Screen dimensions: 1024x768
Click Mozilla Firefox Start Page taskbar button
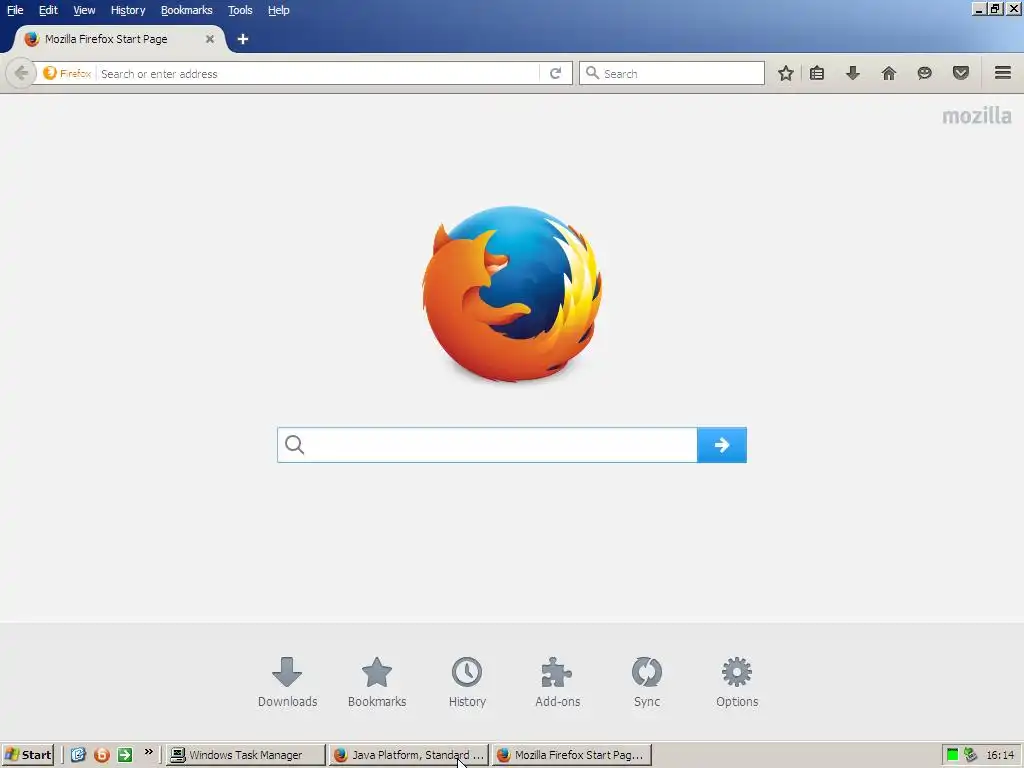571,755
